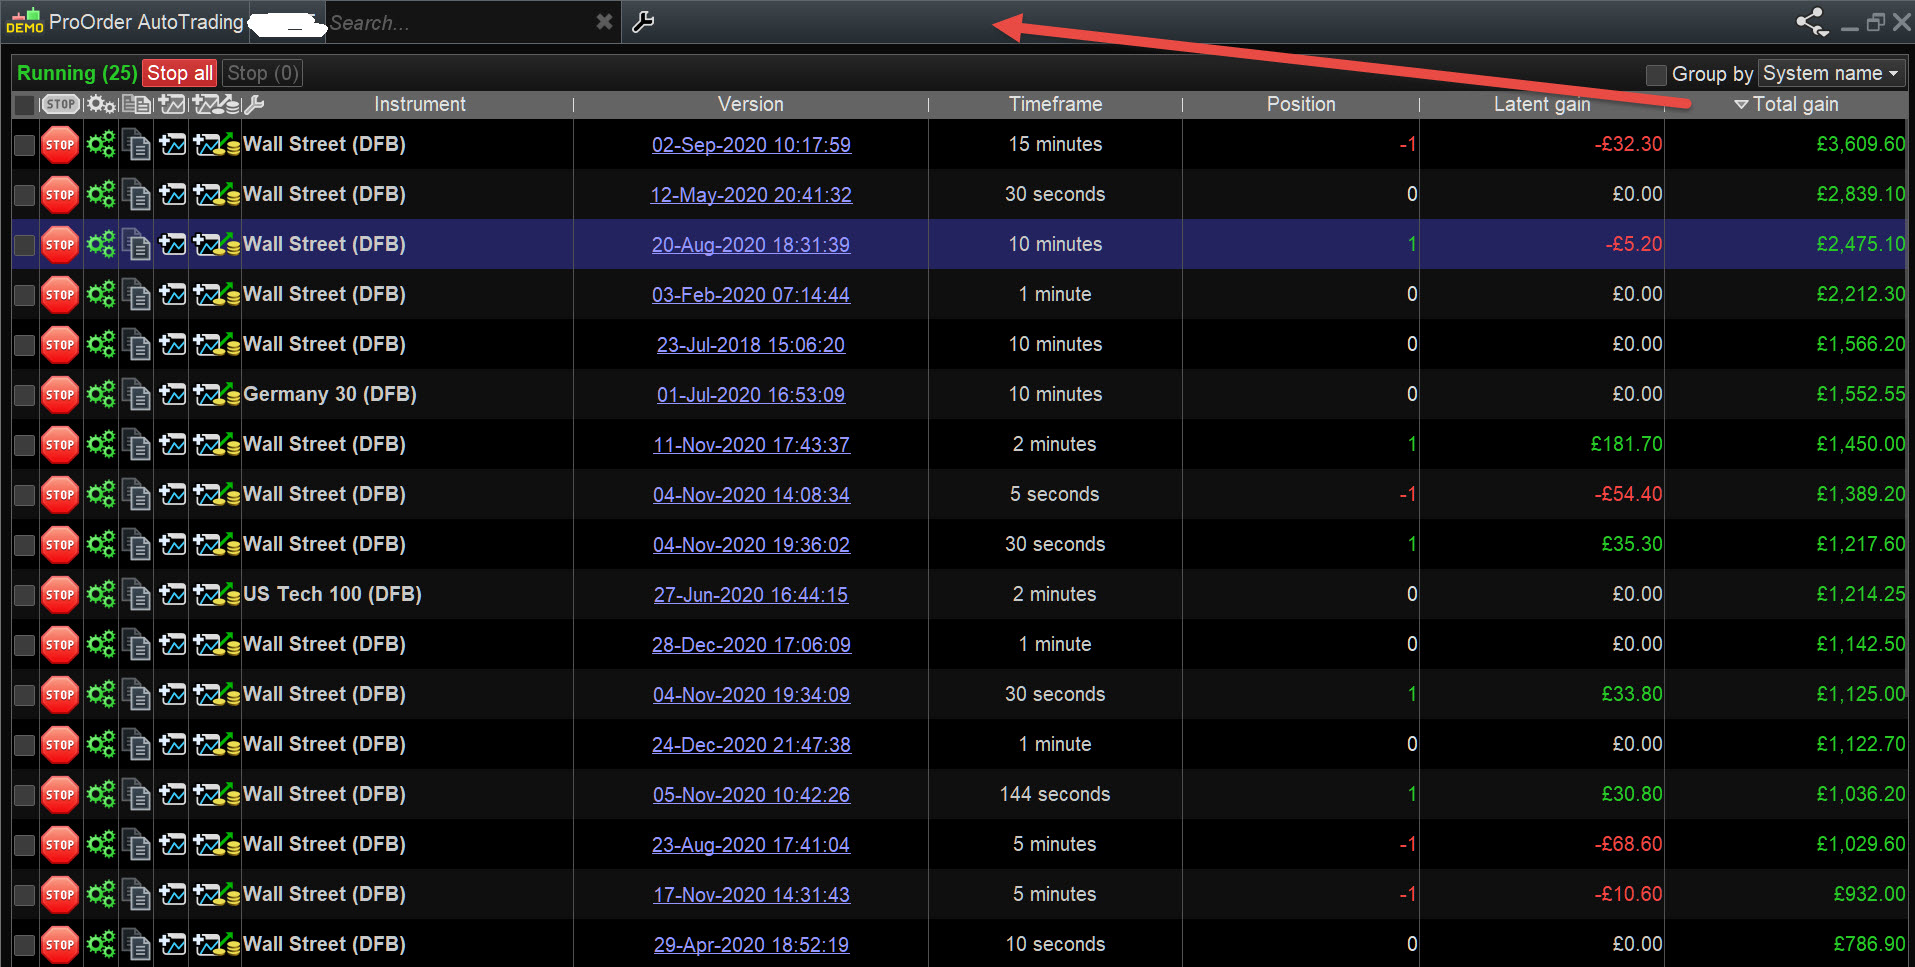The width and height of the screenshot is (1915, 967).
Task: Open new chart icon for 24-Dec-2020 21:47:38 row
Action: pyautogui.click(x=173, y=744)
